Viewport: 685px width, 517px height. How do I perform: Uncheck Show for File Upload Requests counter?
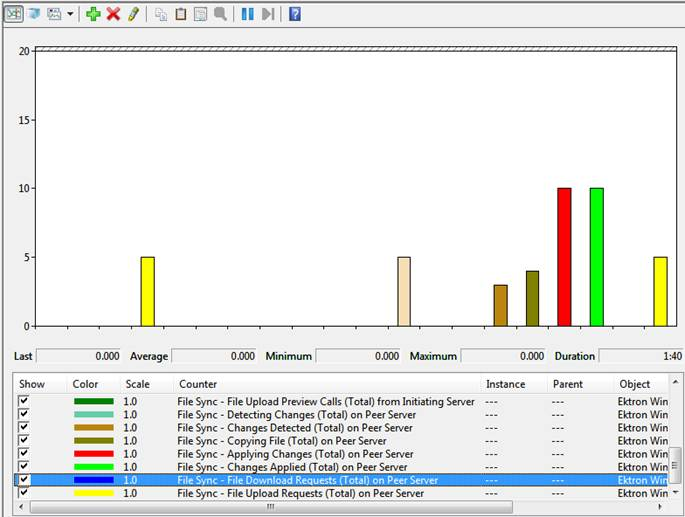[x=23, y=493]
